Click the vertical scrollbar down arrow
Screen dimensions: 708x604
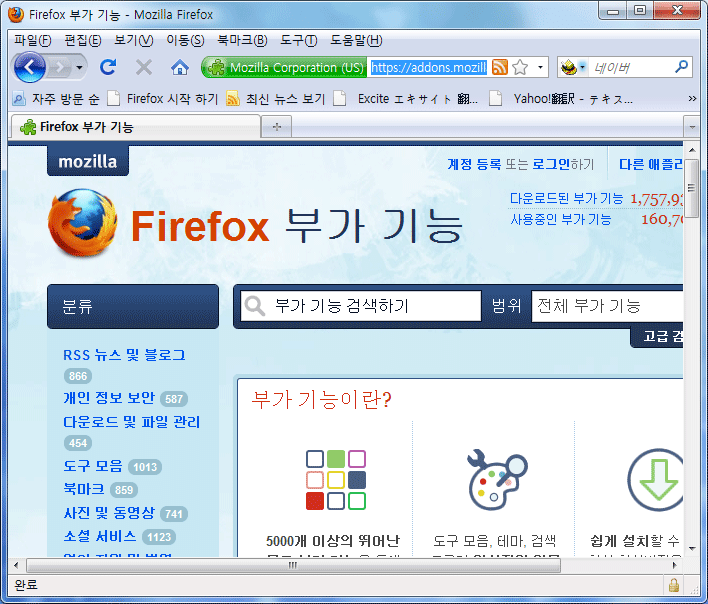pos(692,549)
